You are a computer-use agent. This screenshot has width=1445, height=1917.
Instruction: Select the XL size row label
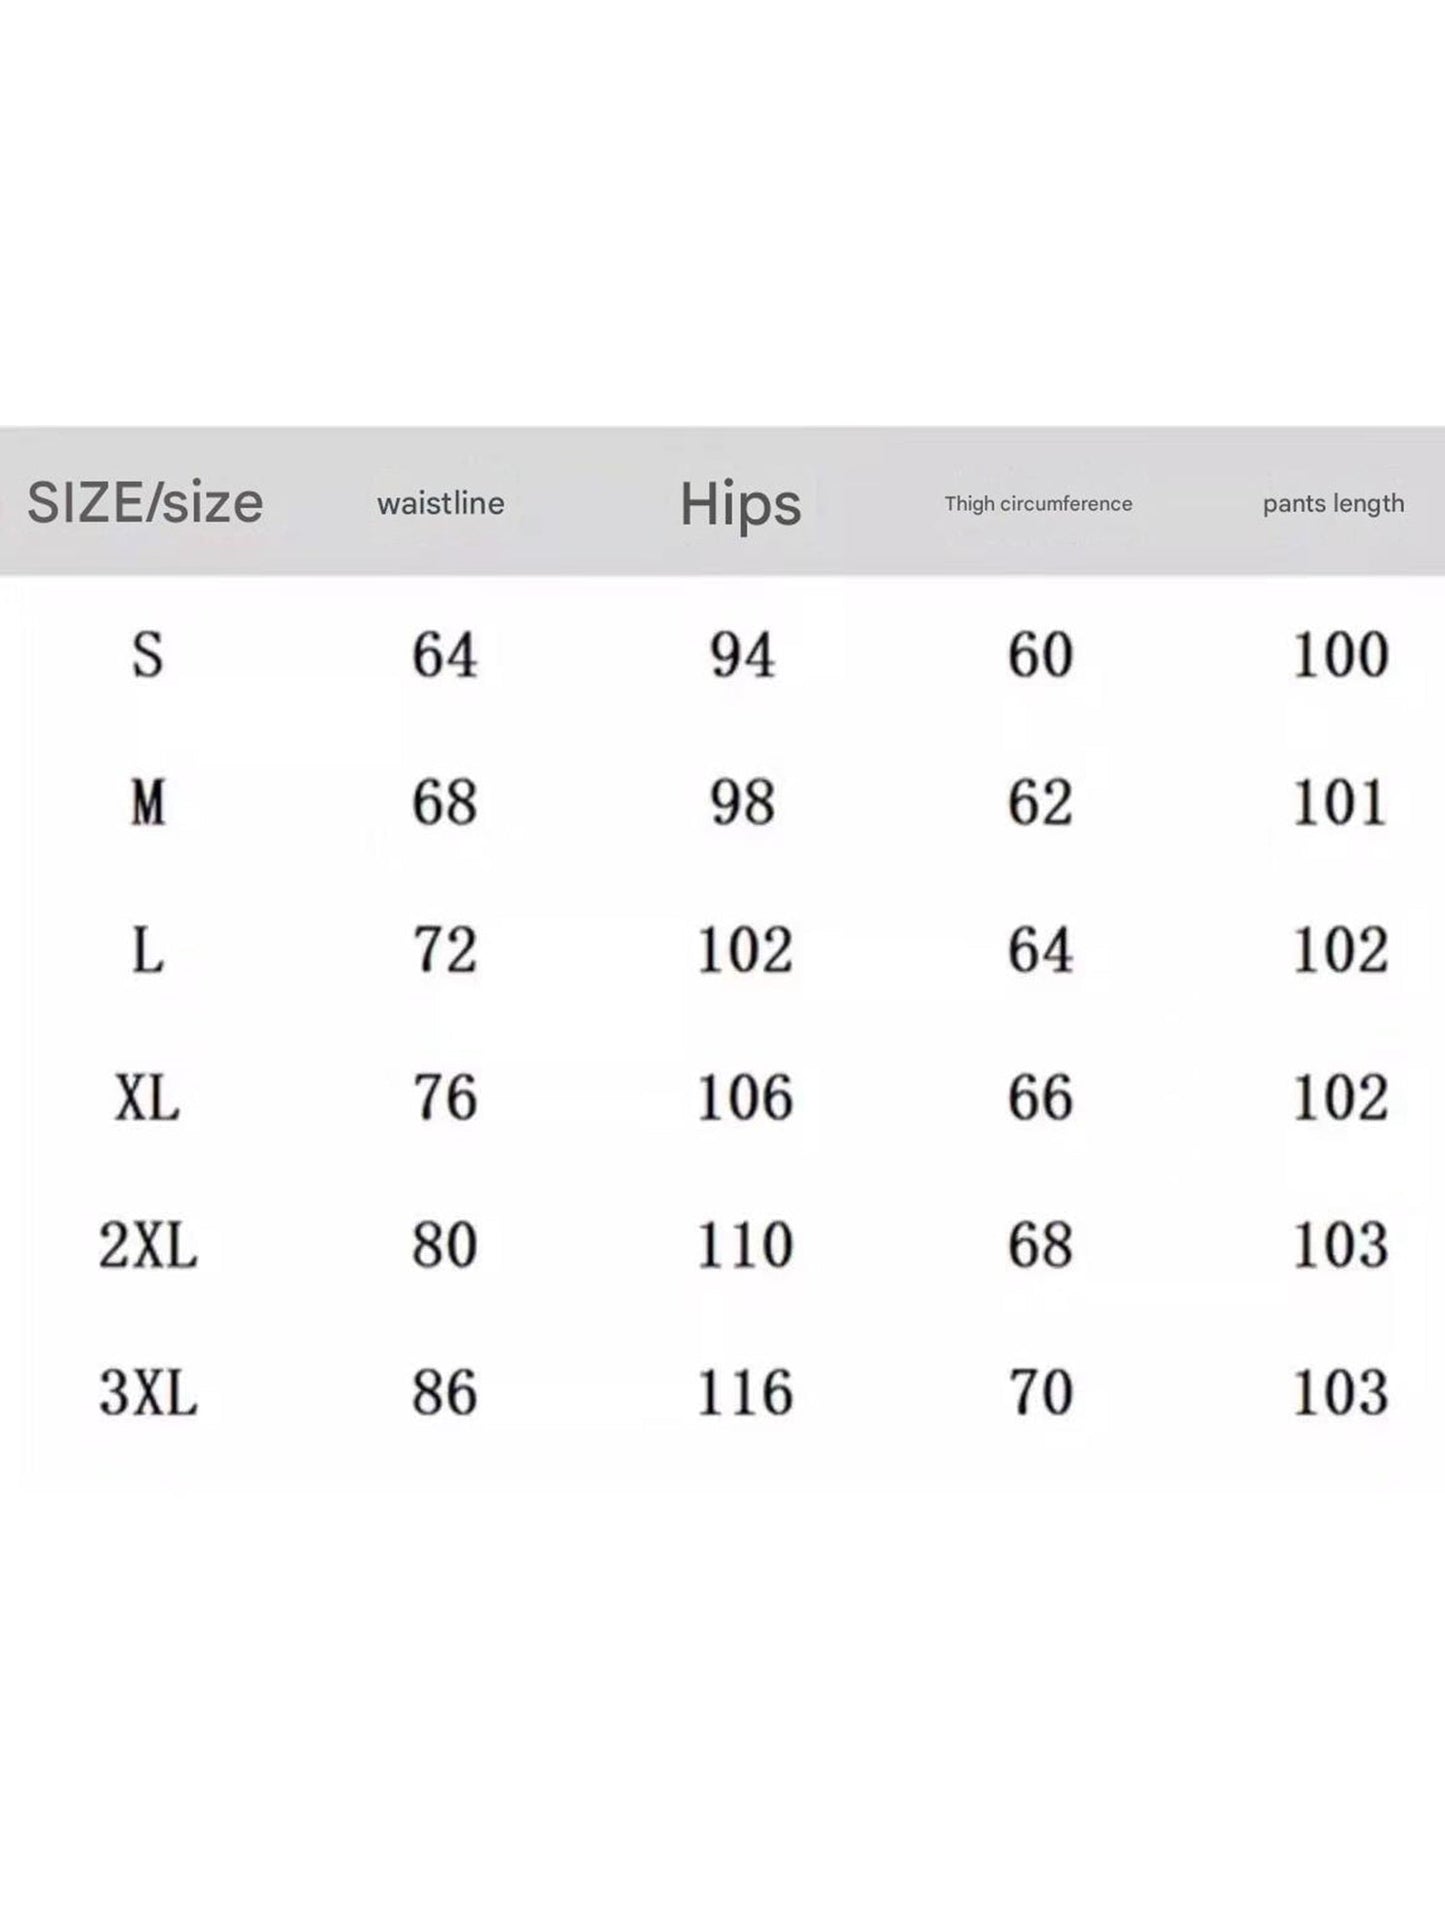pyautogui.click(x=148, y=1098)
